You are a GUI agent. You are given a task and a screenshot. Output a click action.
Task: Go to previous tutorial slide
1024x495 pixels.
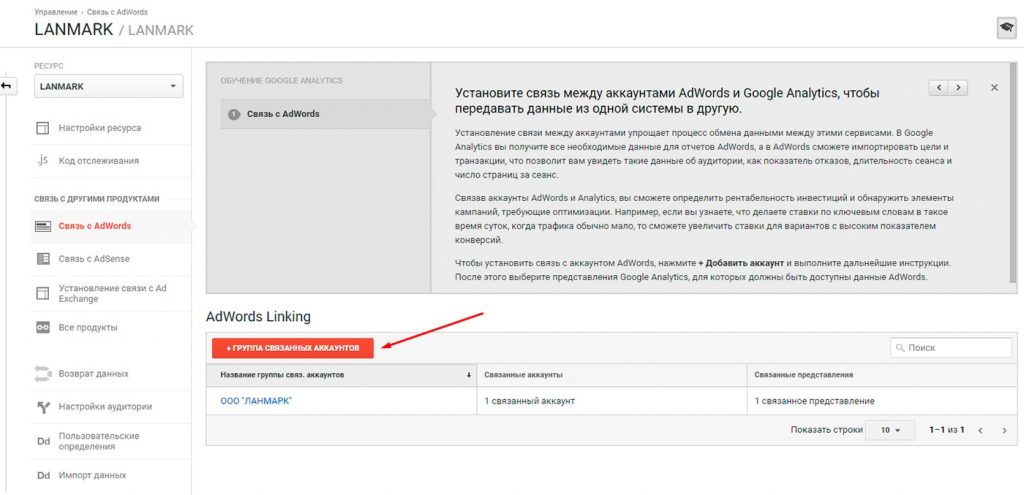938,88
